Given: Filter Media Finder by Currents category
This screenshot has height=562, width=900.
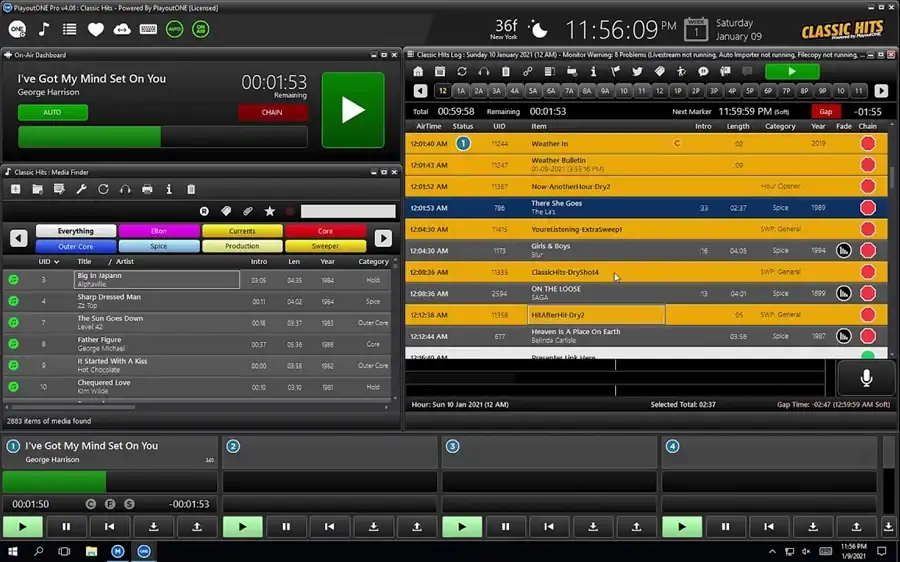Looking at the screenshot, I should tap(242, 231).
